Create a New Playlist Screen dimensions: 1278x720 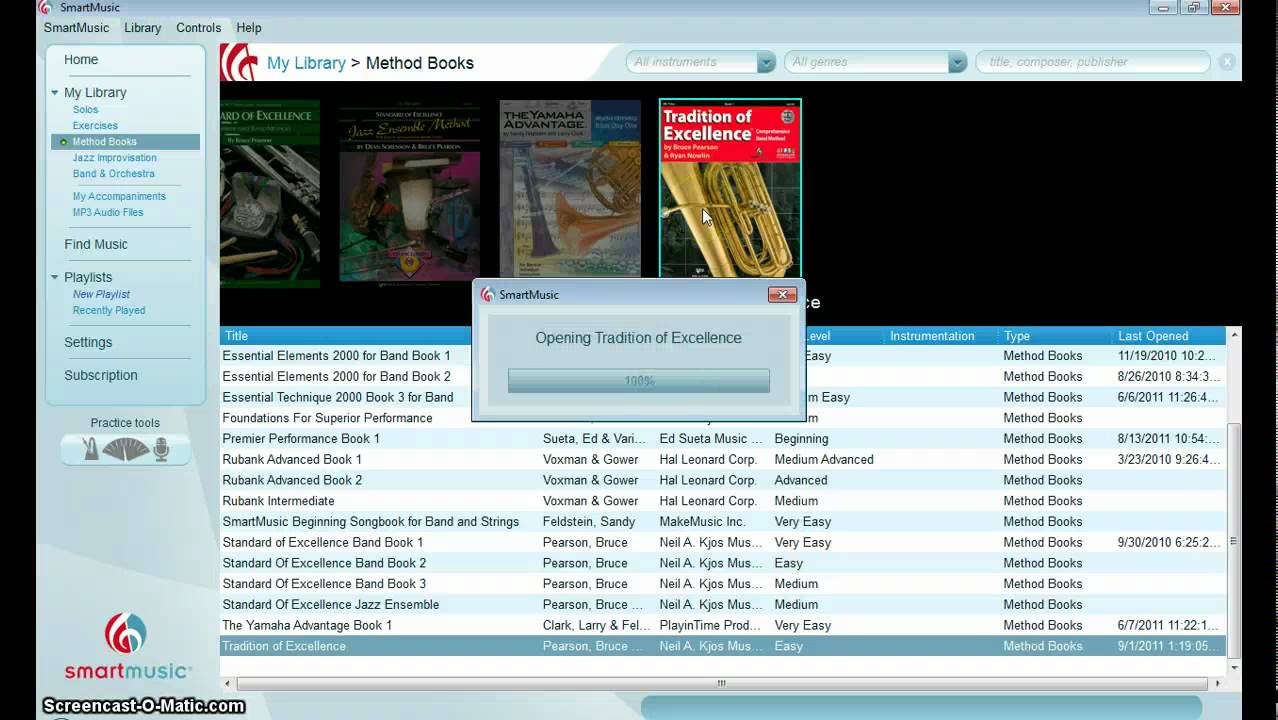click(101, 295)
